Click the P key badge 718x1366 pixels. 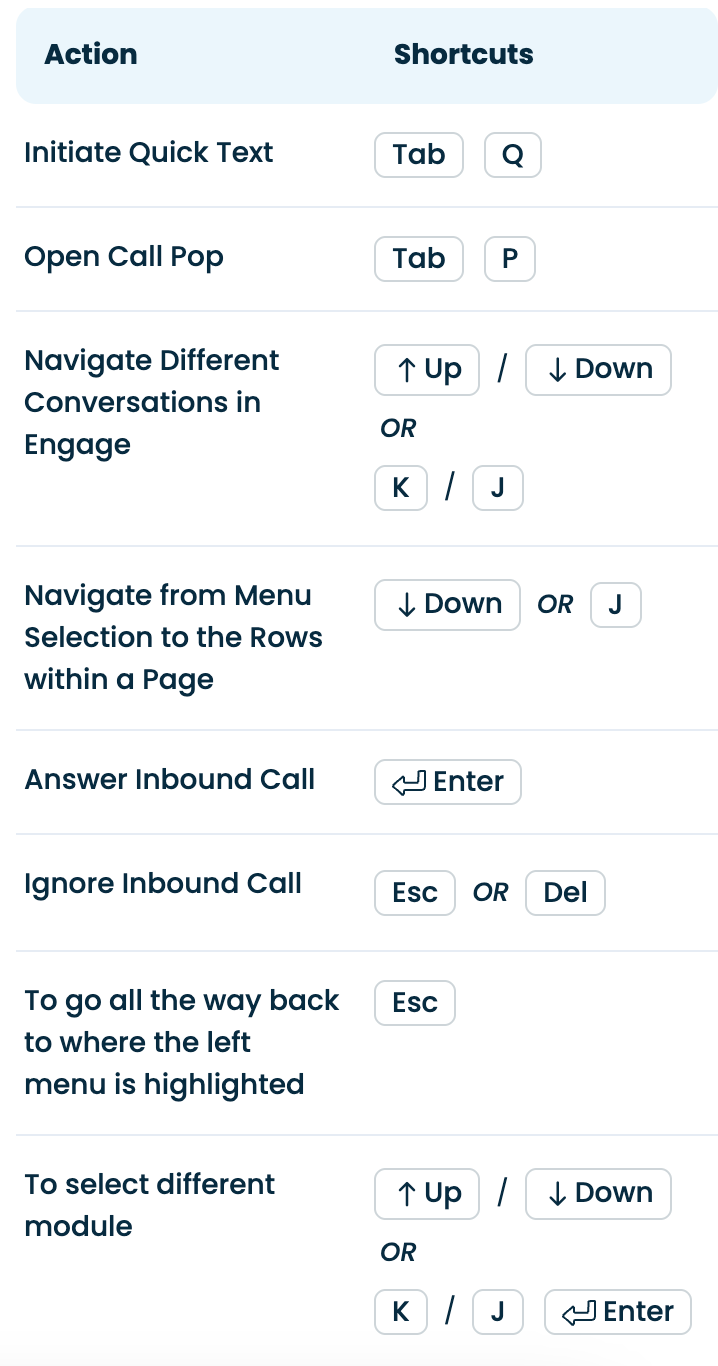click(510, 259)
